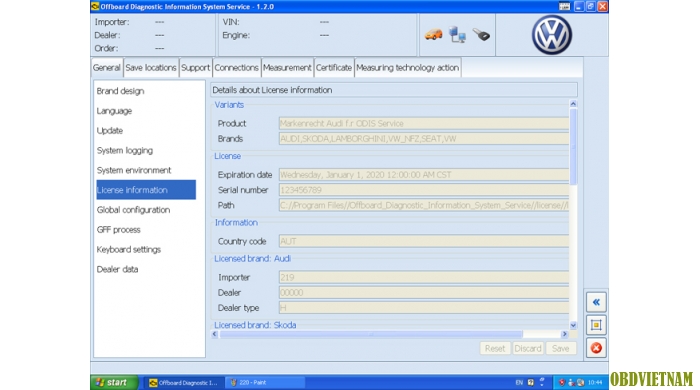Open the Measurement tab

point(287,68)
